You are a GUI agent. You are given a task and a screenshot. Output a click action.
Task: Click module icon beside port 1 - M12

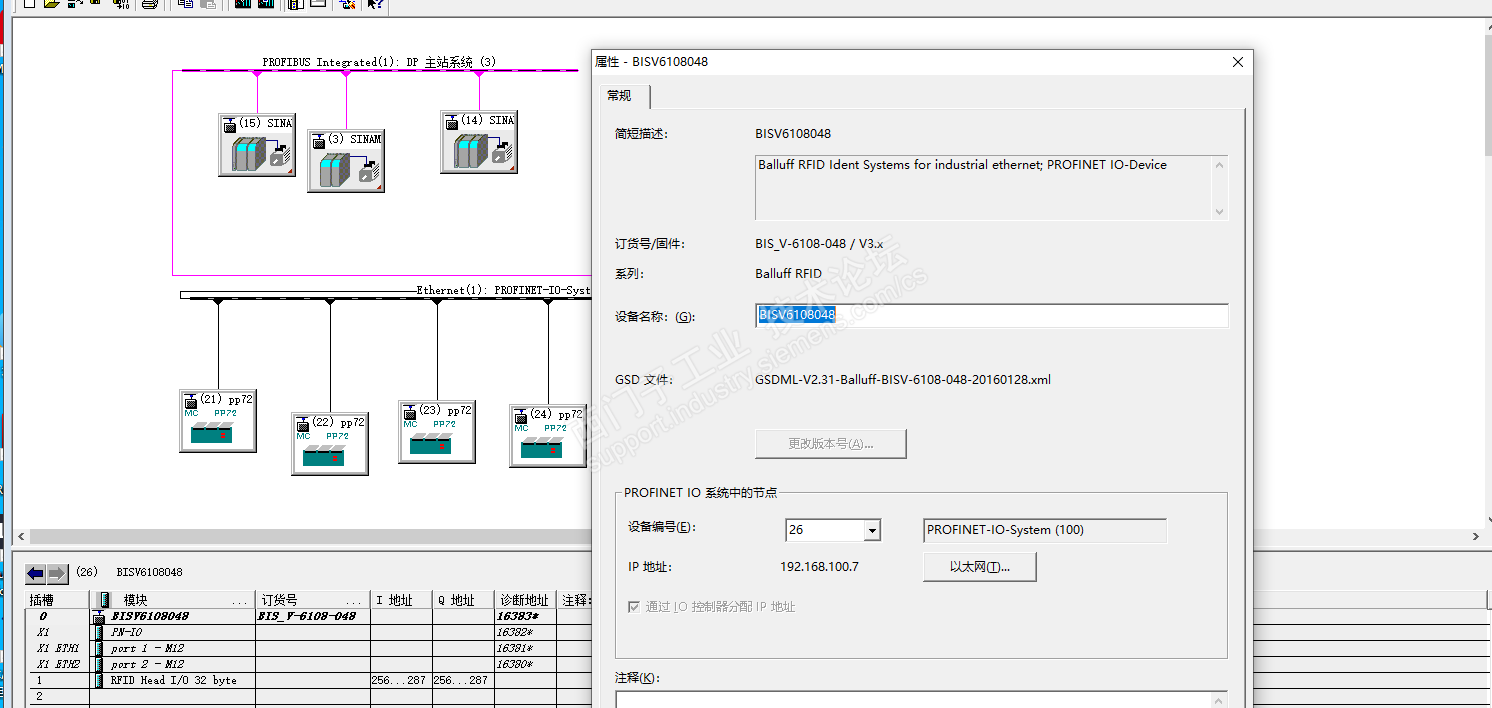(99, 648)
